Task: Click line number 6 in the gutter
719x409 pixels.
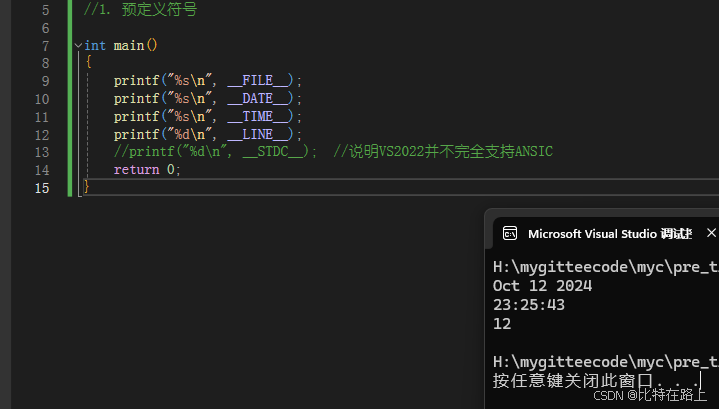Action: (45, 28)
